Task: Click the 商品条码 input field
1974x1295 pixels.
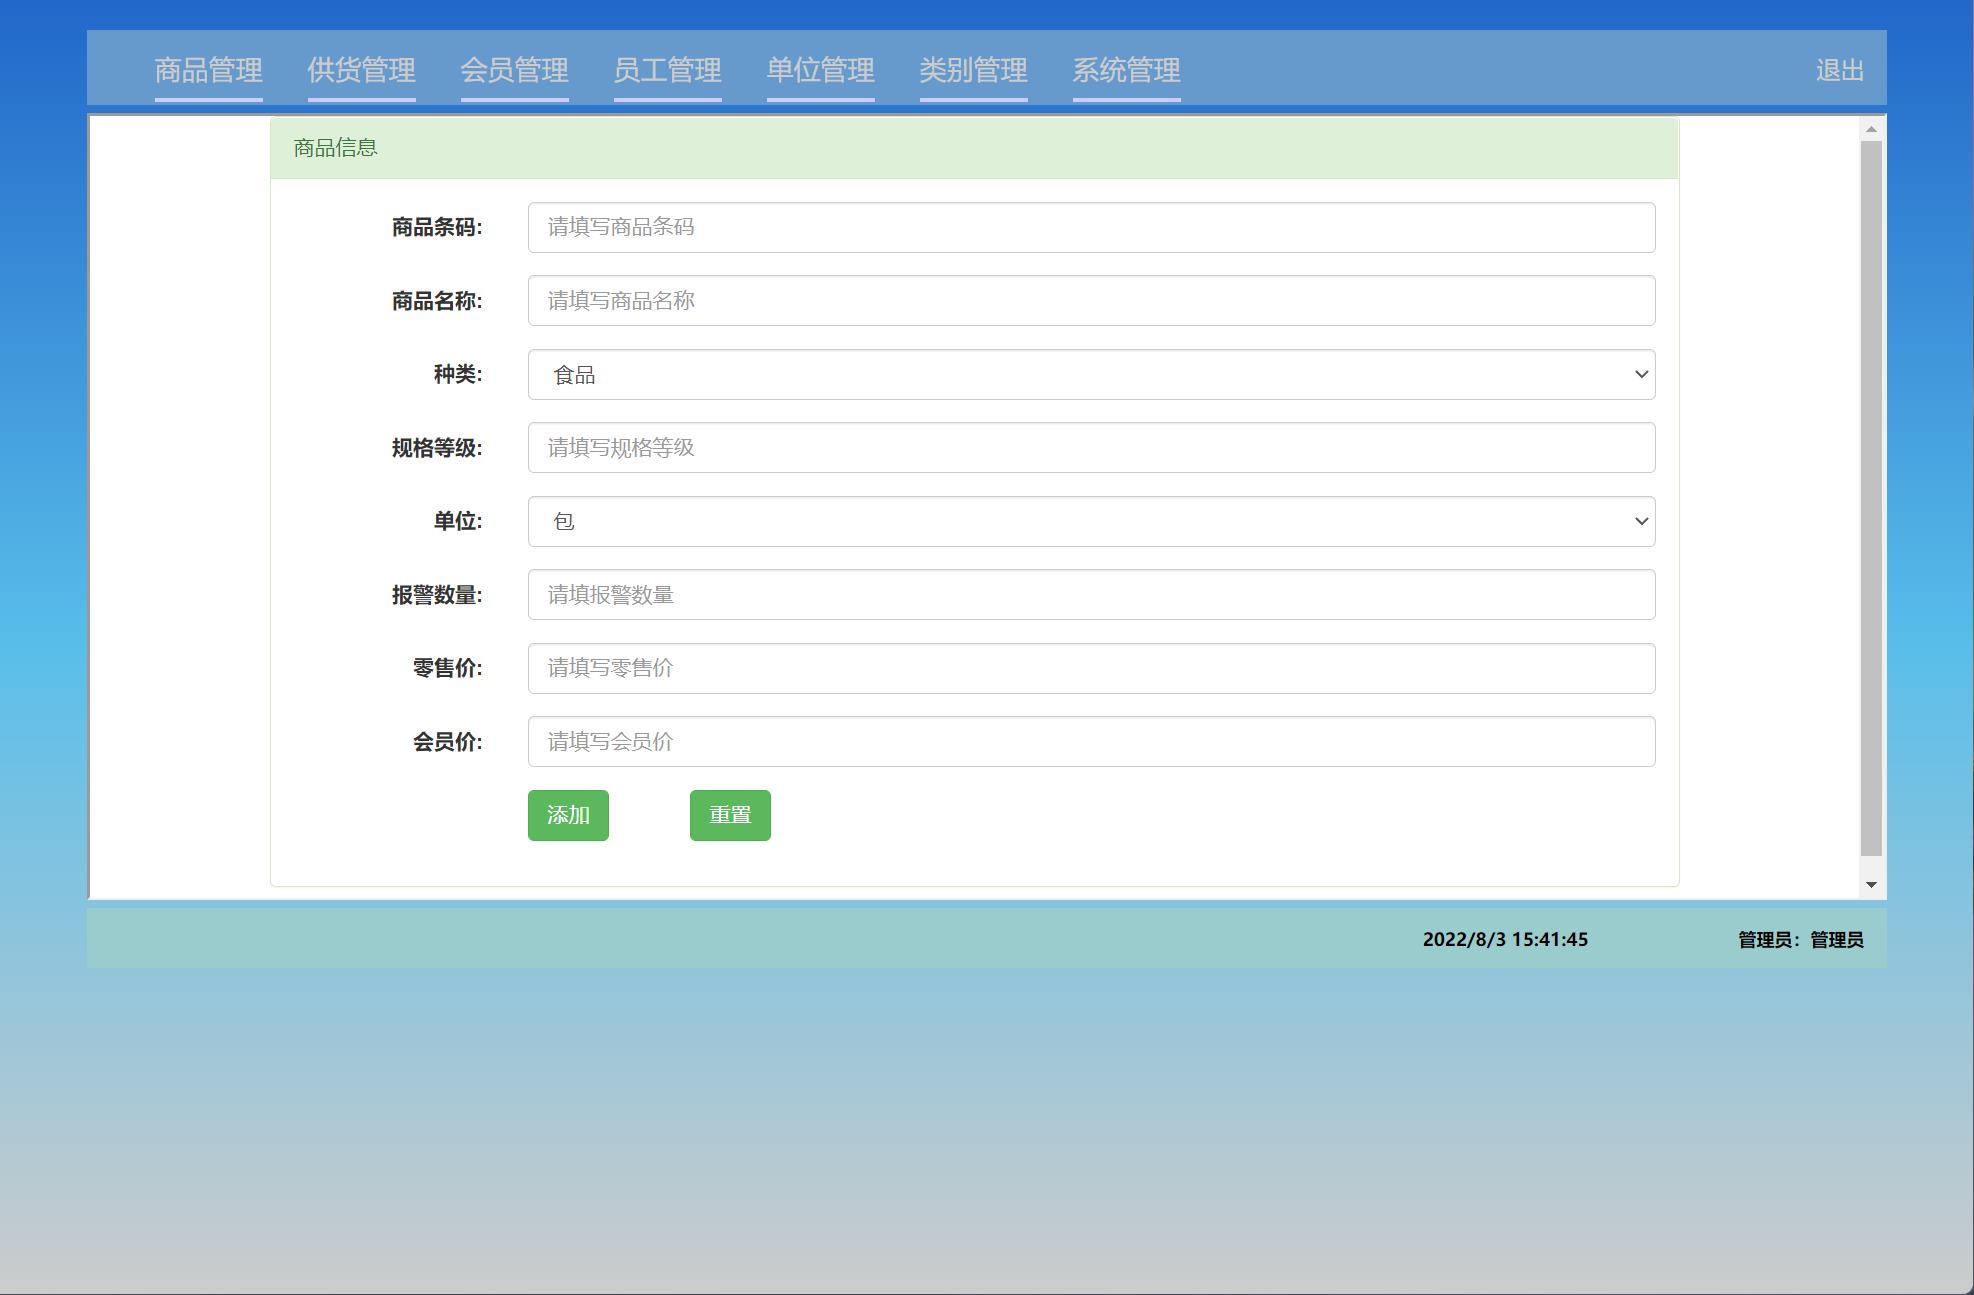Action: click(1092, 227)
